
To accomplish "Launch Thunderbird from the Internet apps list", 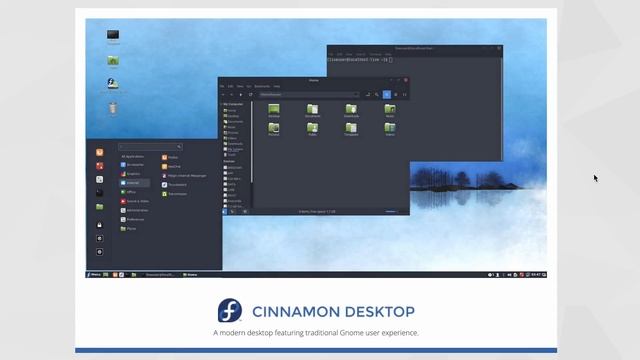I will (x=174, y=184).
